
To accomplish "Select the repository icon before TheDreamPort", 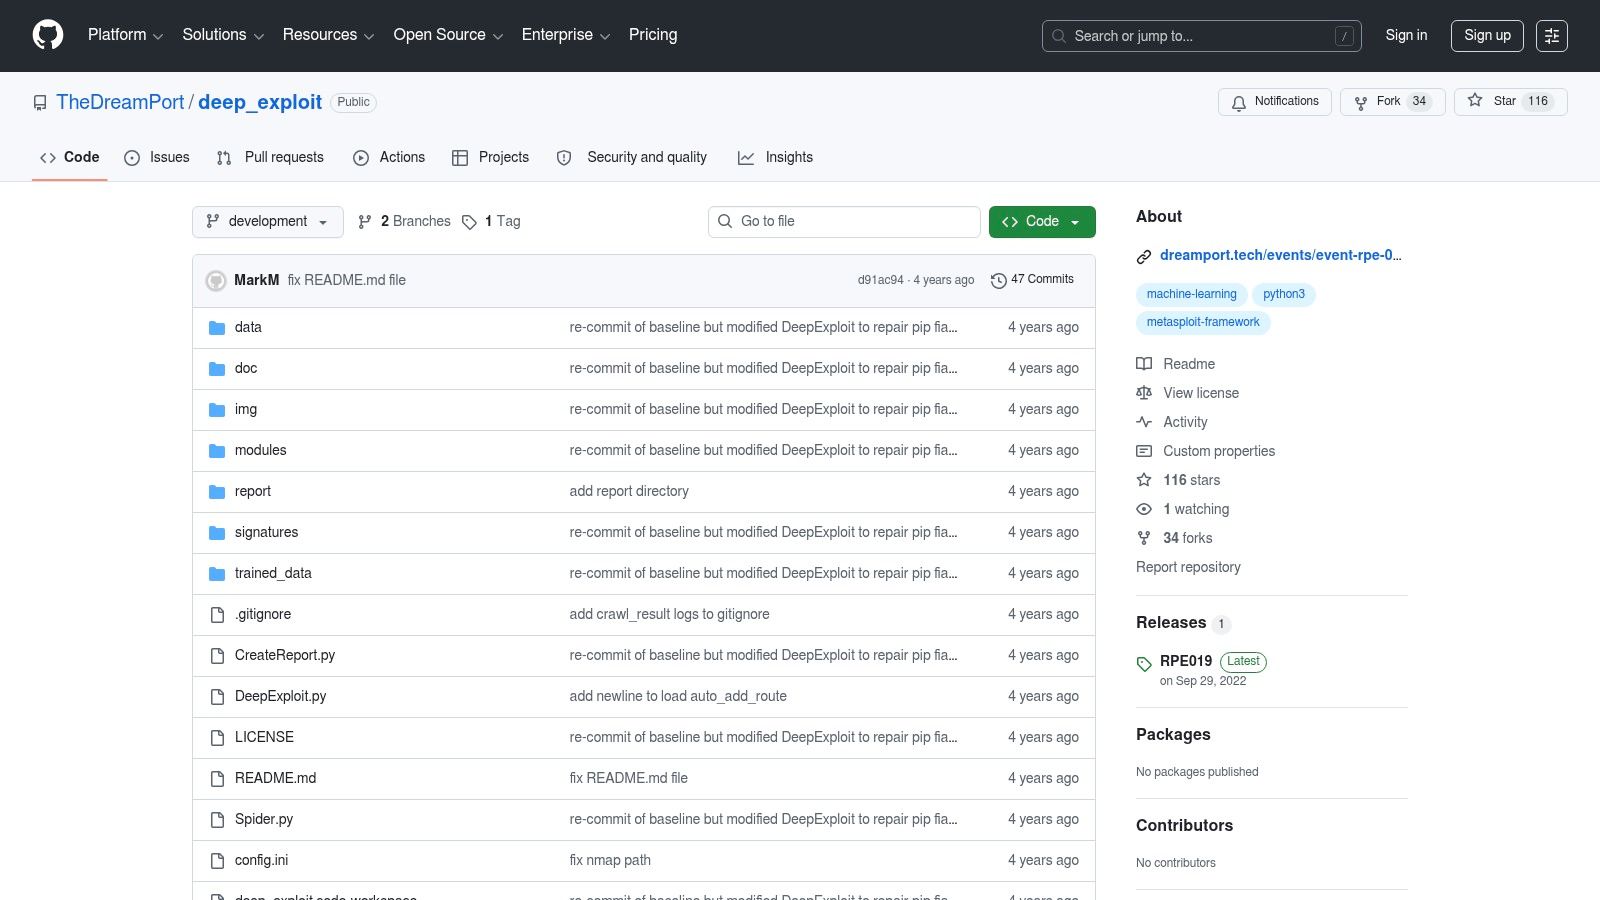I will pos(40,103).
